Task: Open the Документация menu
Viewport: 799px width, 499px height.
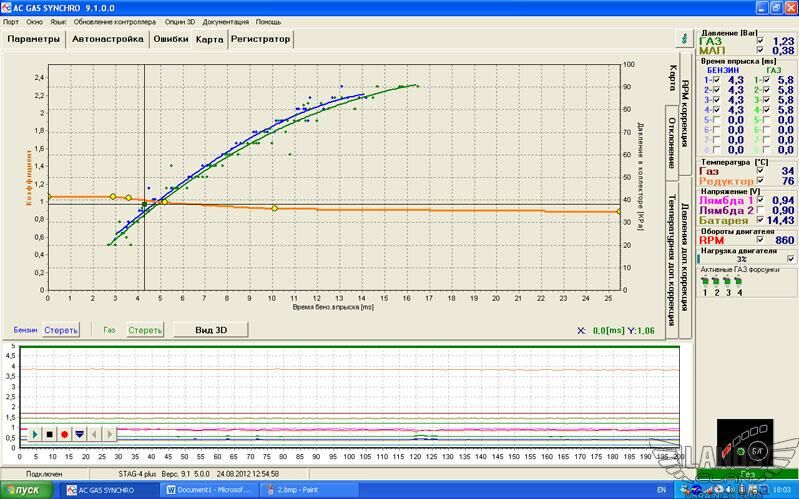Action: click(x=225, y=21)
